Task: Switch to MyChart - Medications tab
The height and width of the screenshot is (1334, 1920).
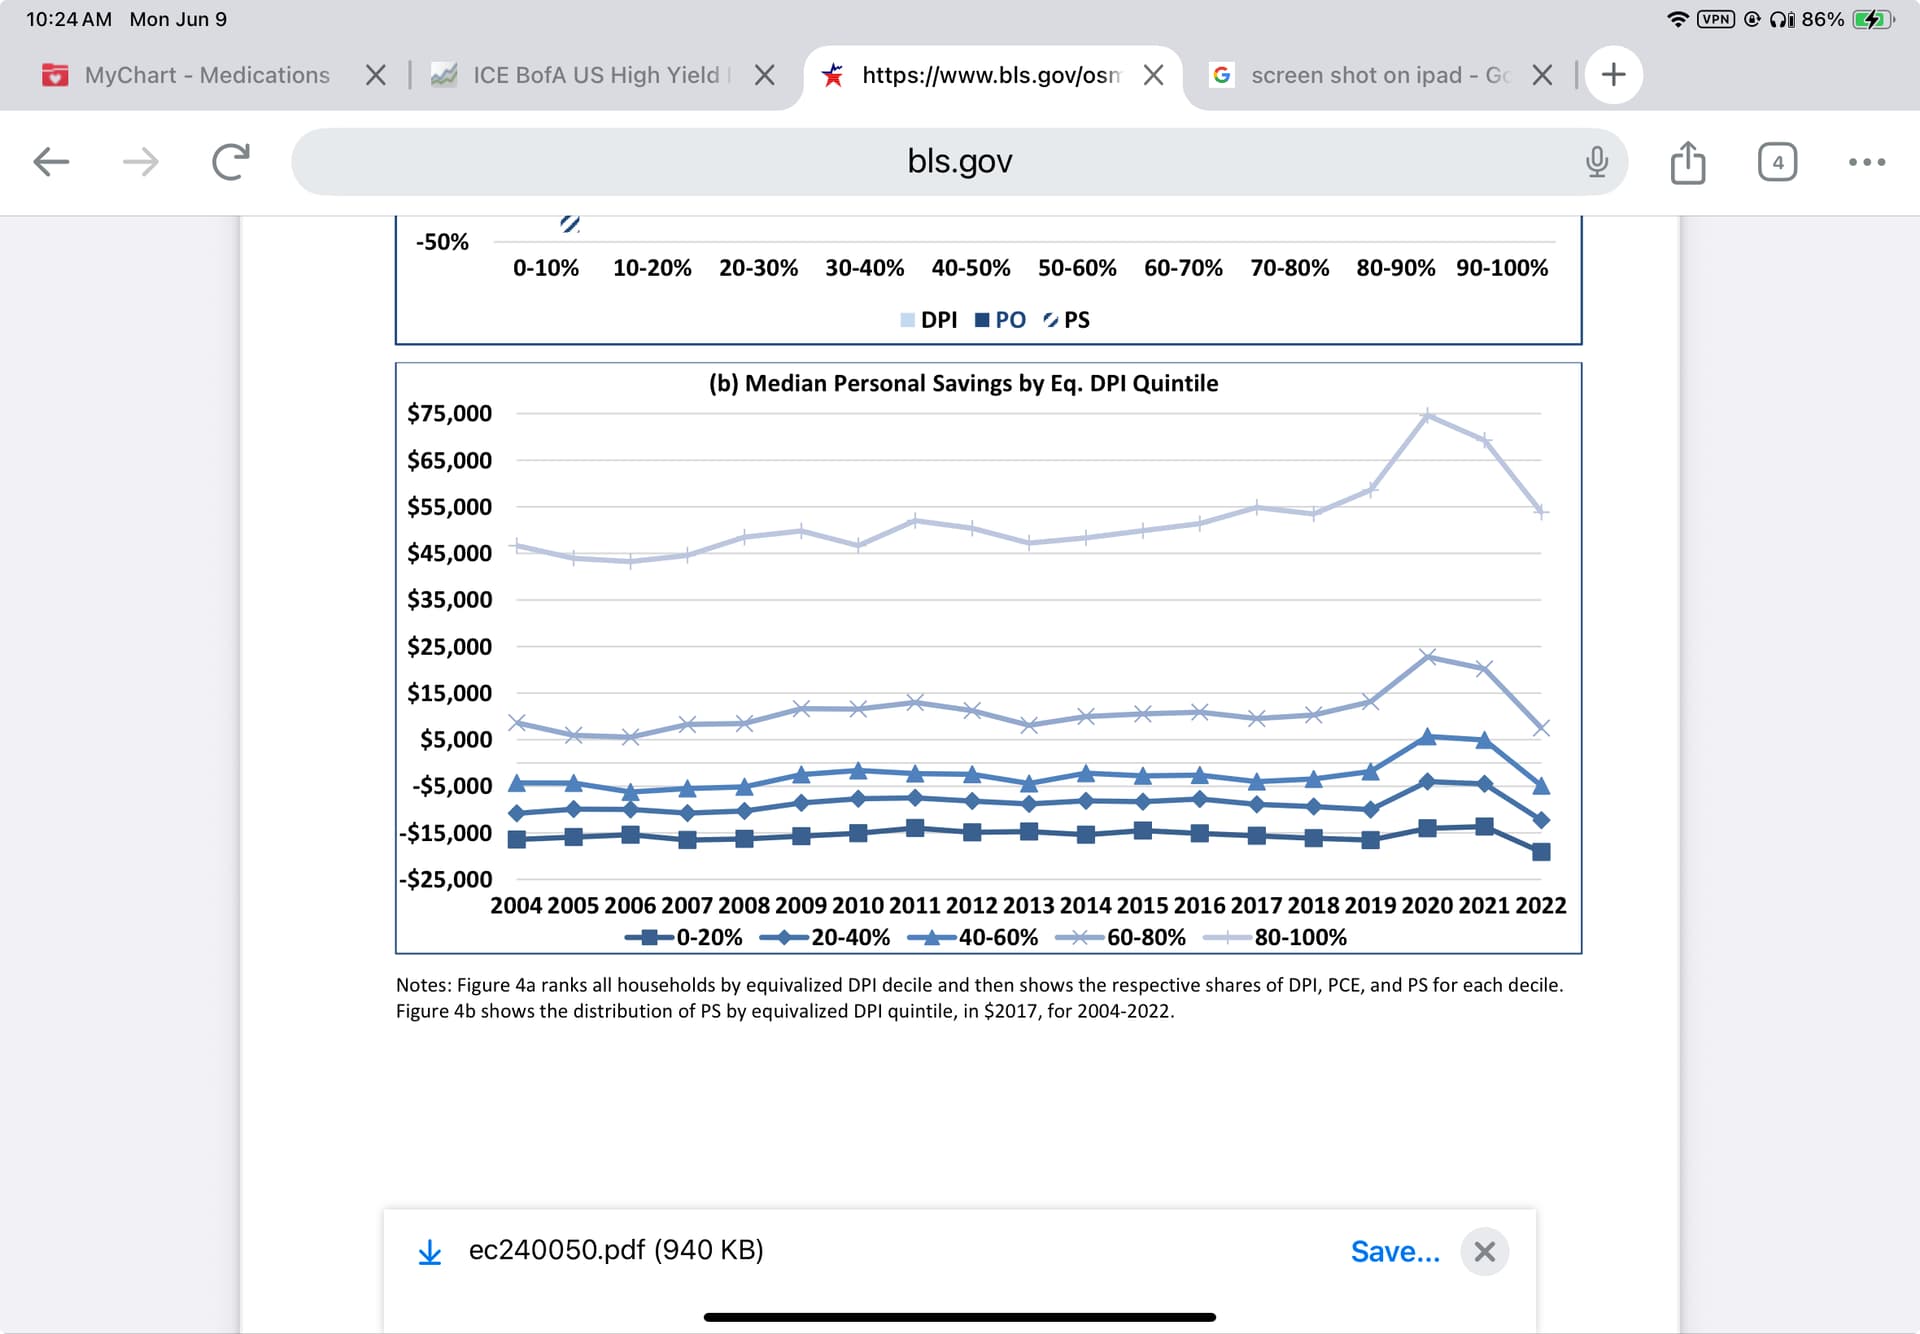Action: coord(206,75)
